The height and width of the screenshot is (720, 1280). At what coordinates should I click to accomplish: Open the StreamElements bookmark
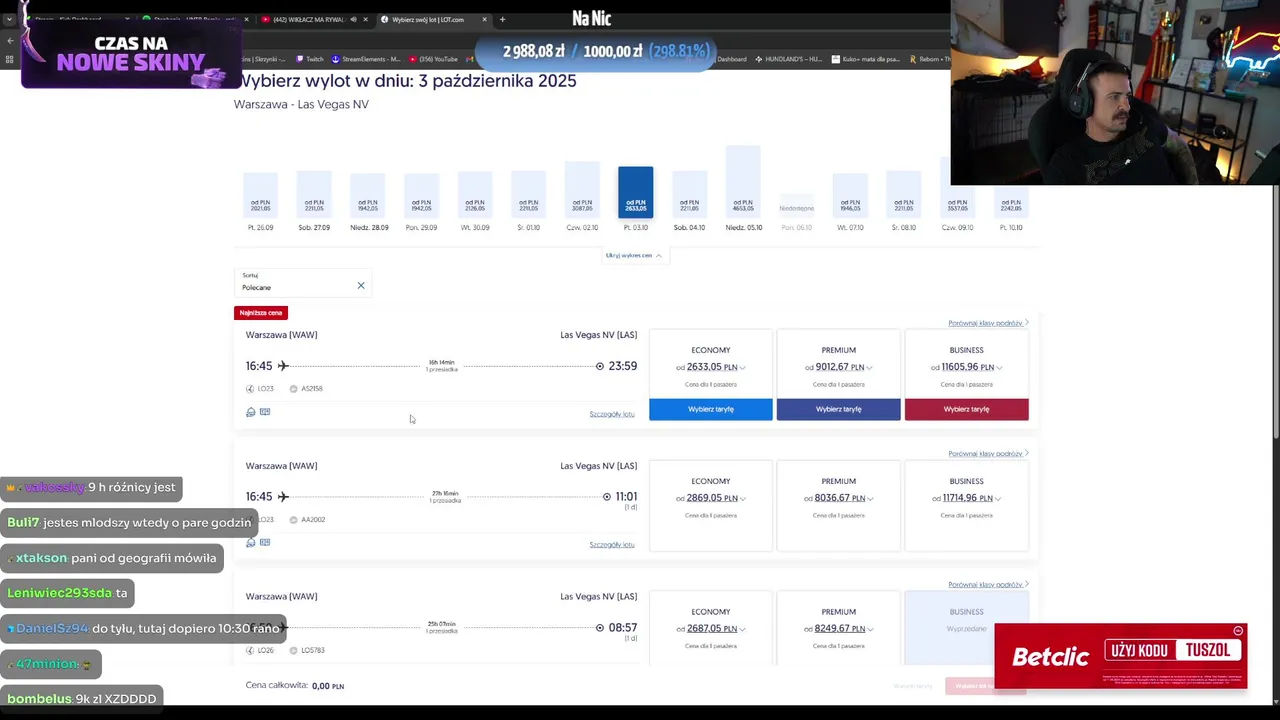click(366, 59)
